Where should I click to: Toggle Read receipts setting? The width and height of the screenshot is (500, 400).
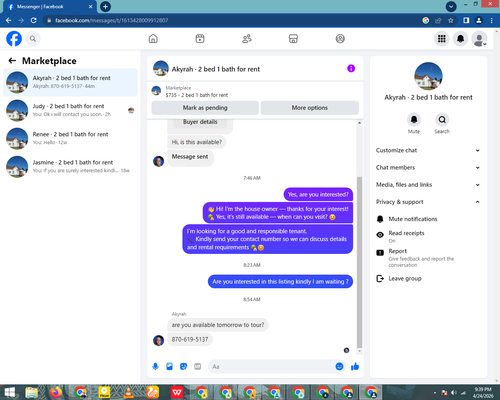428,236
